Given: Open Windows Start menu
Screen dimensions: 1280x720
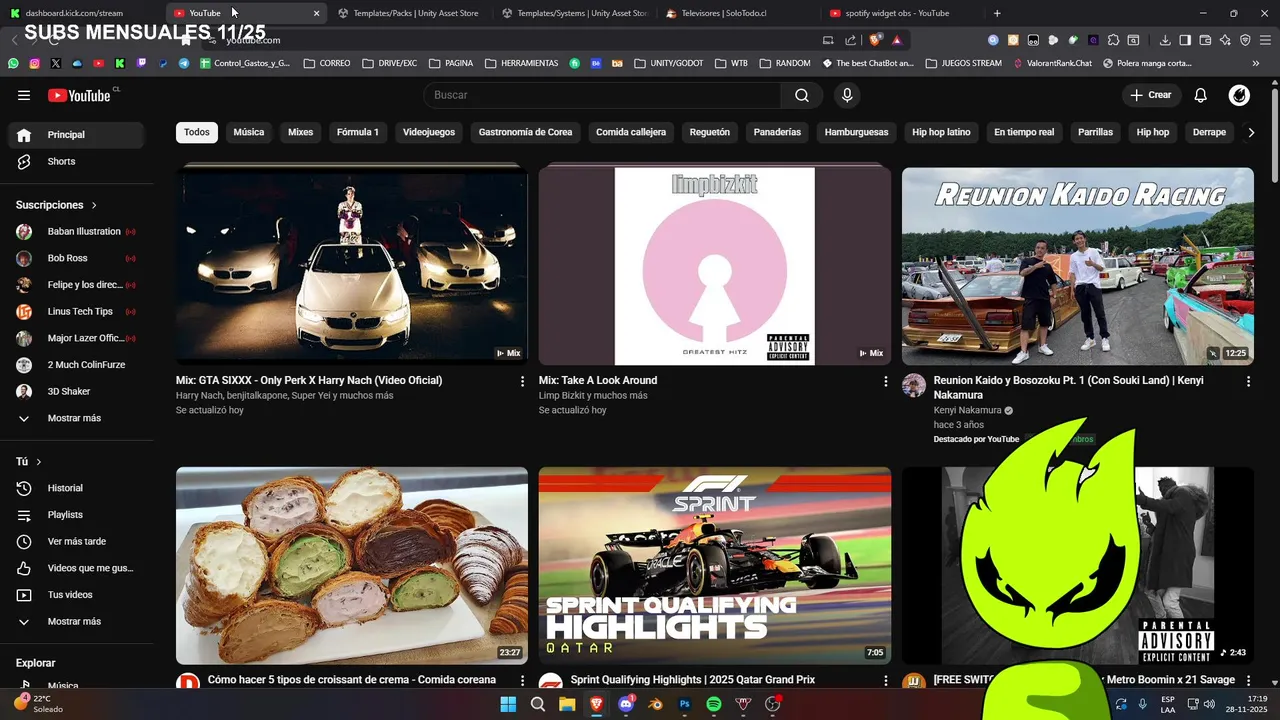Looking at the screenshot, I should (508, 704).
